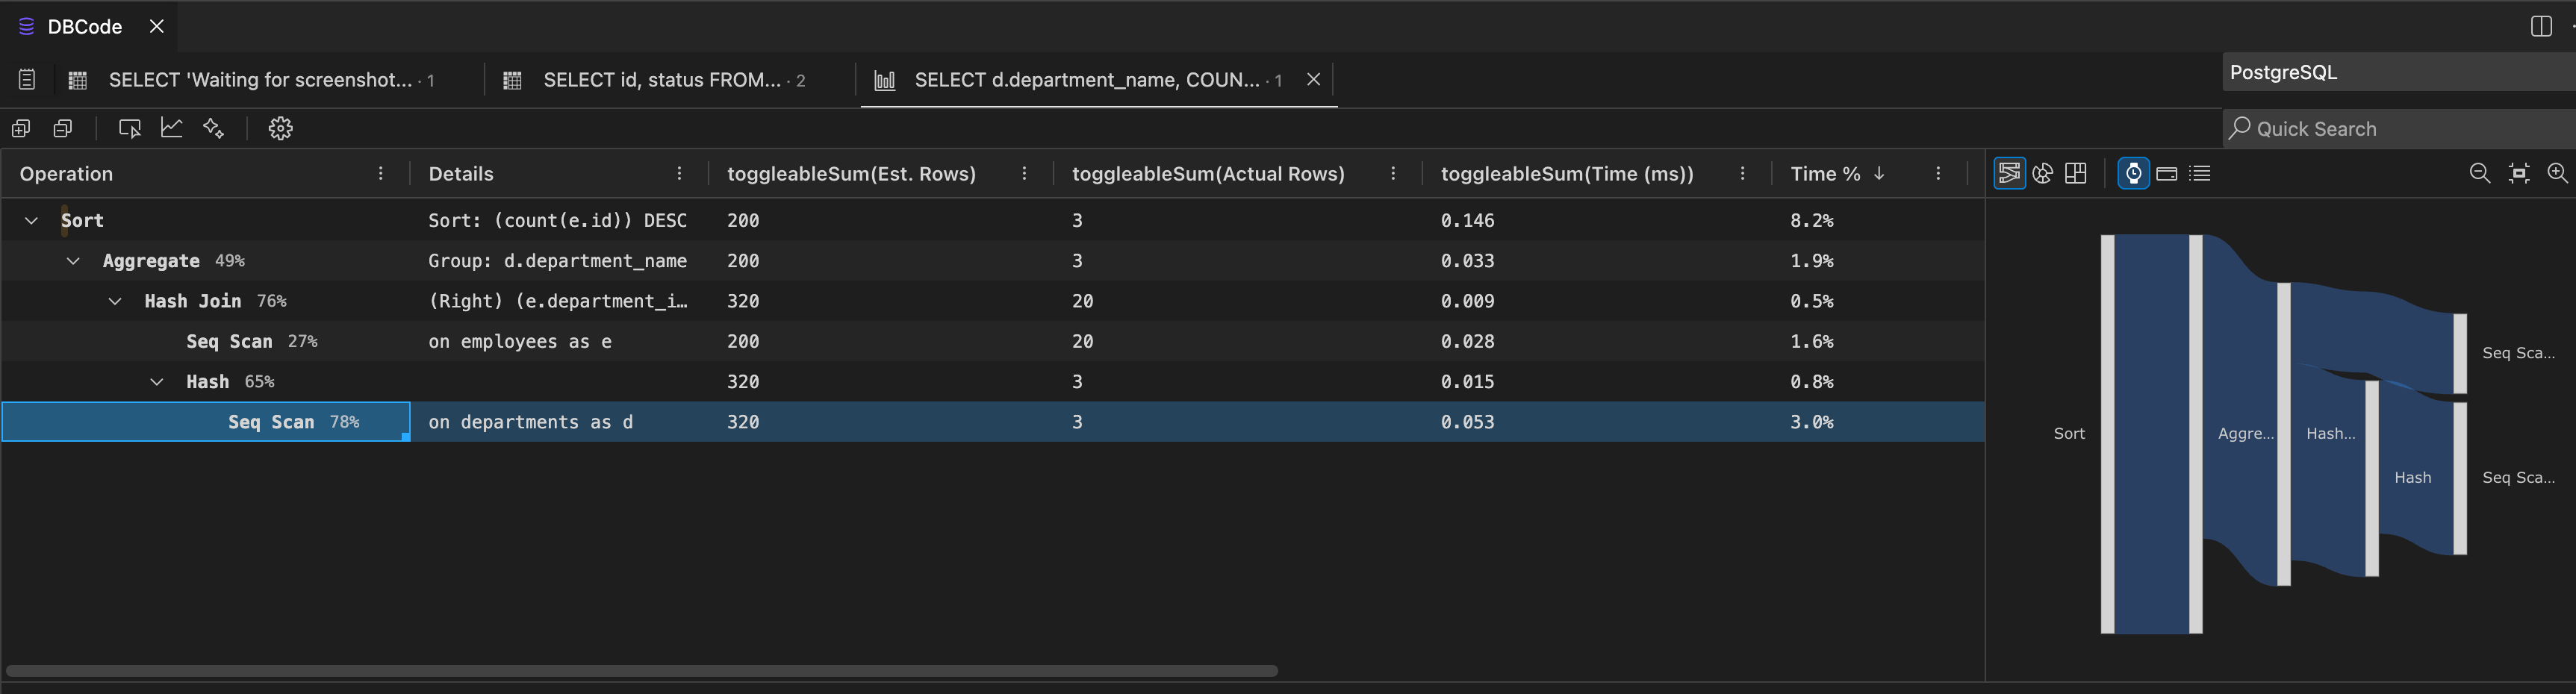Collapse the Aggregate node
Screen dimensions: 2576x694
pos(73,261)
